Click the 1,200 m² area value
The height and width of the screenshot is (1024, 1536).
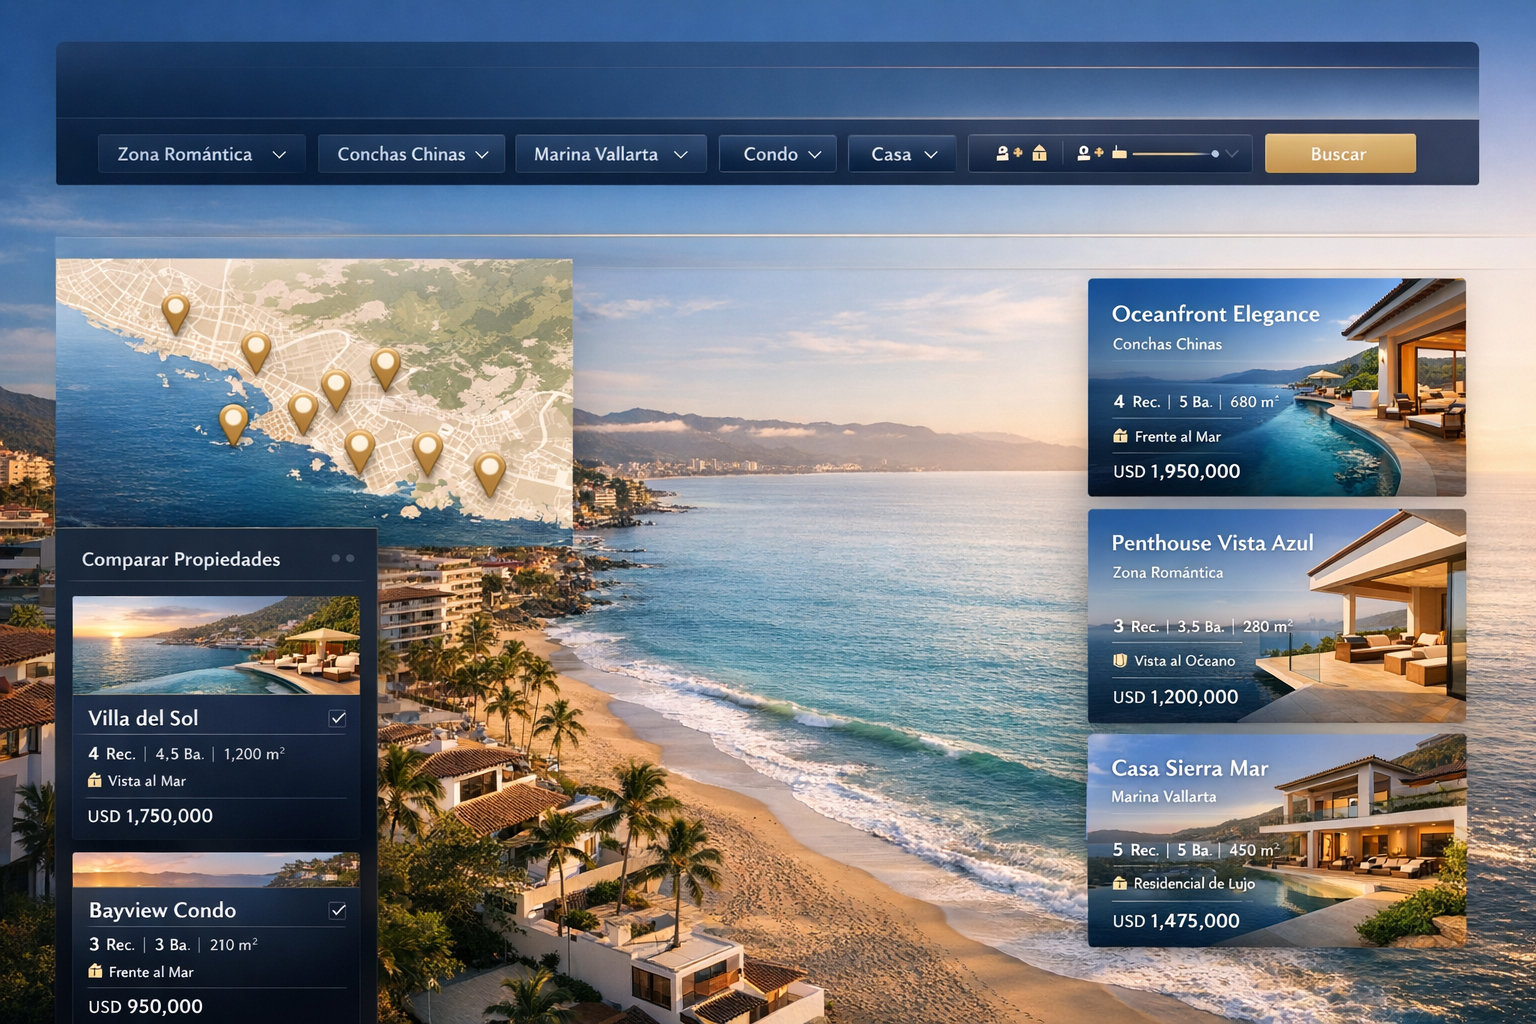pyautogui.click(x=254, y=753)
